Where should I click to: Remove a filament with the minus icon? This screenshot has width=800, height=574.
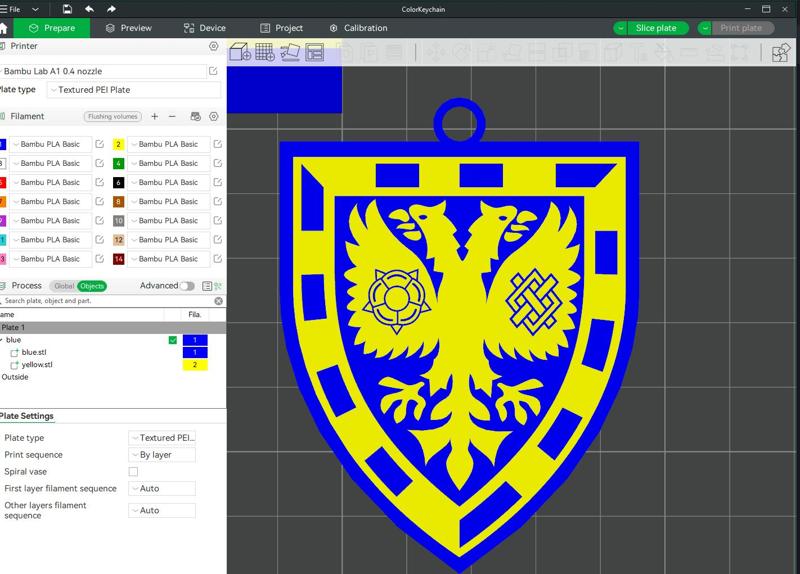tap(172, 116)
